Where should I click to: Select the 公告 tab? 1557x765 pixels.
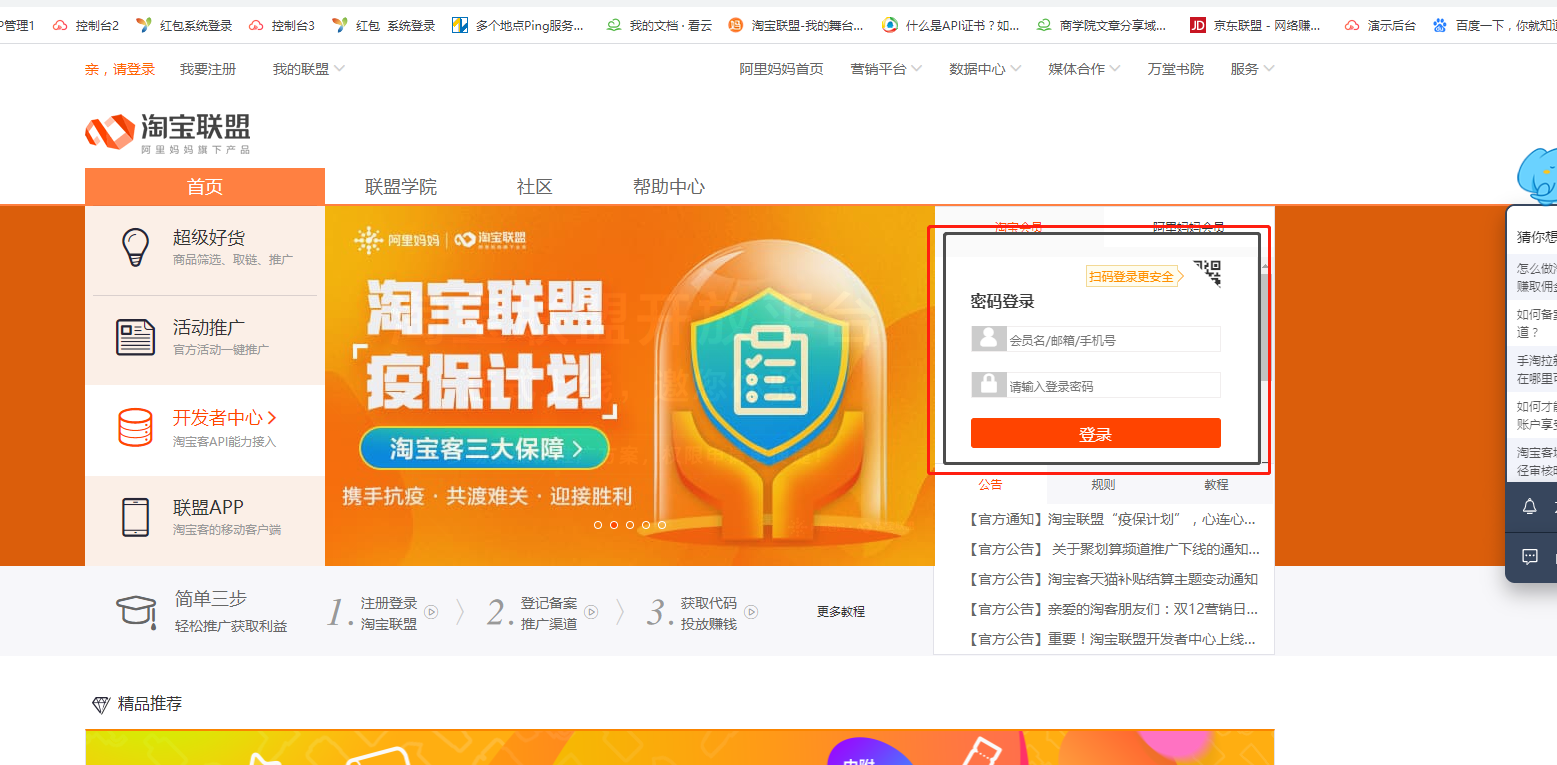tap(990, 484)
